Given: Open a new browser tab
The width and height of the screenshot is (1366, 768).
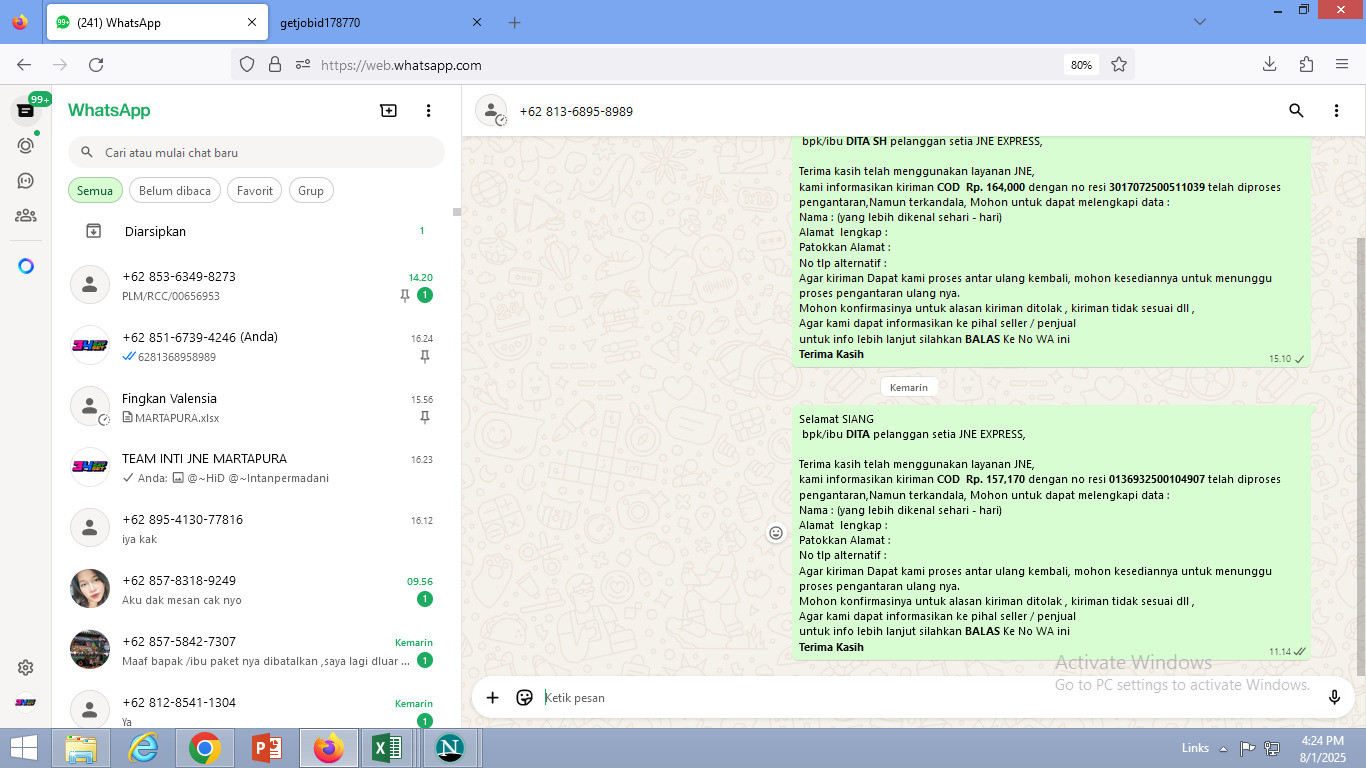Looking at the screenshot, I should click(x=514, y=22).
